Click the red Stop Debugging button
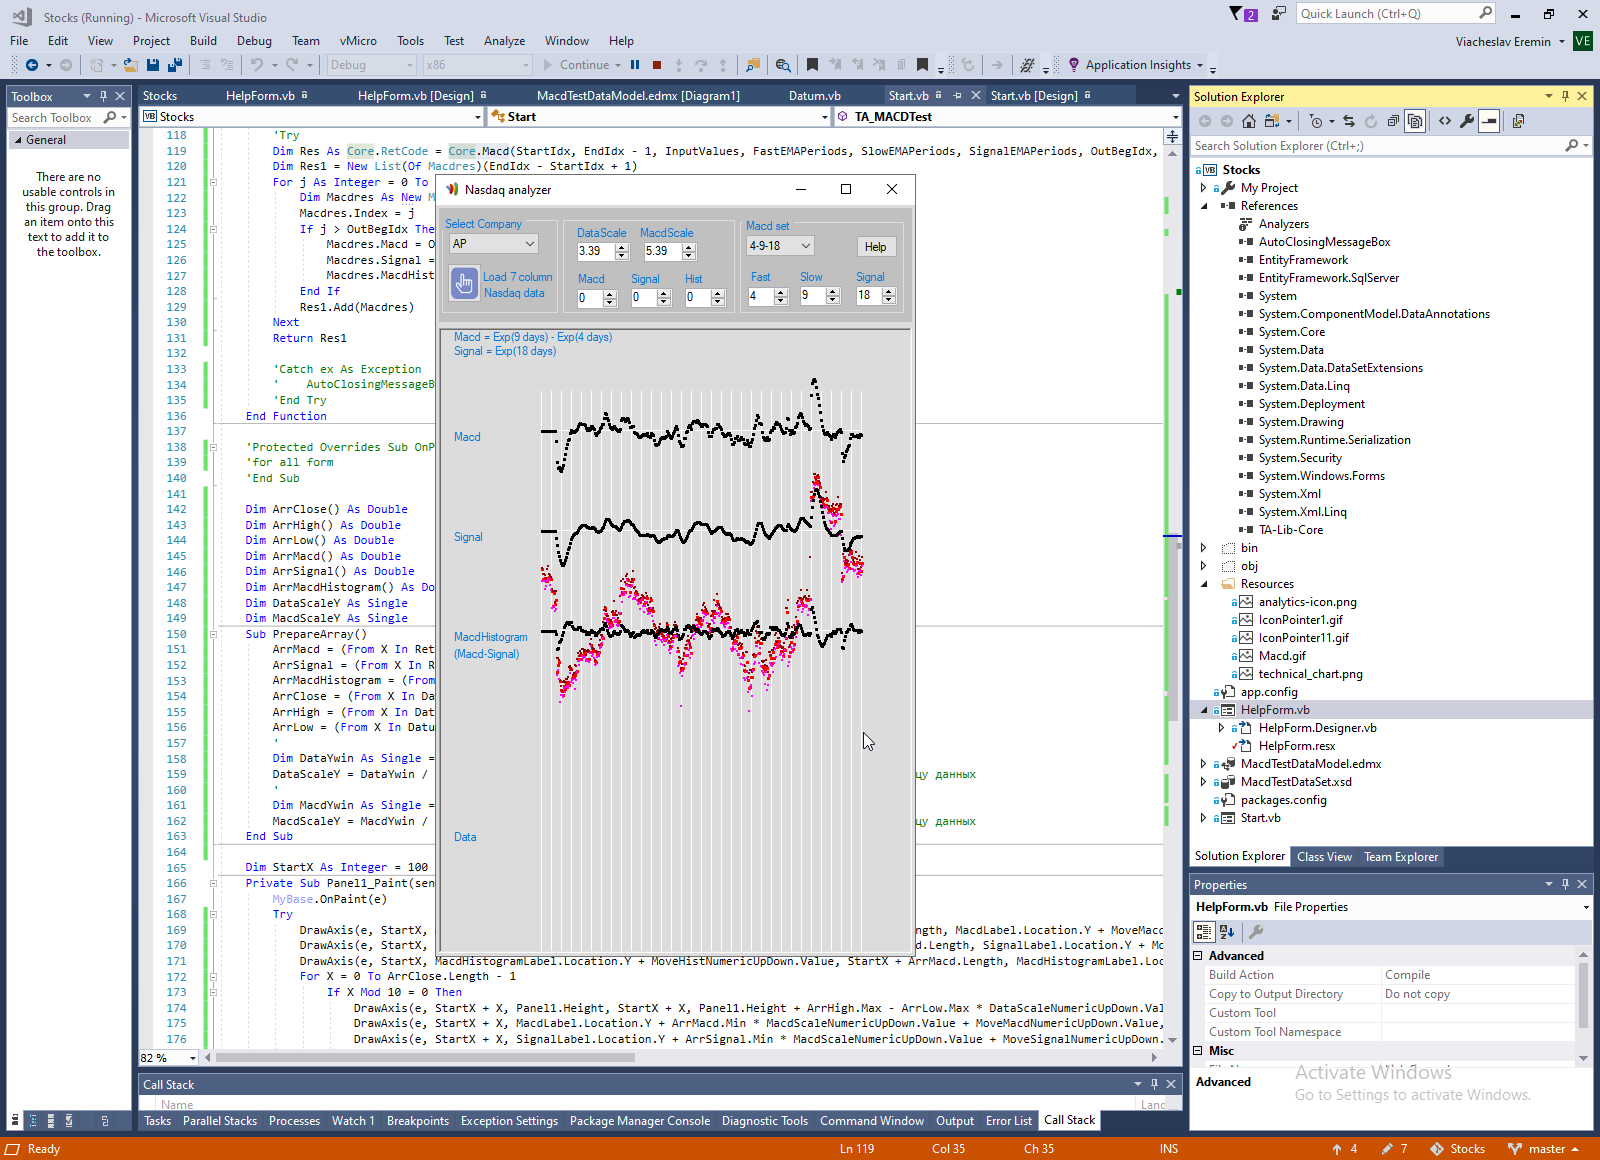Viewport: 1600px width, 1160px height. pyautogui.click(x=657, y=65)
